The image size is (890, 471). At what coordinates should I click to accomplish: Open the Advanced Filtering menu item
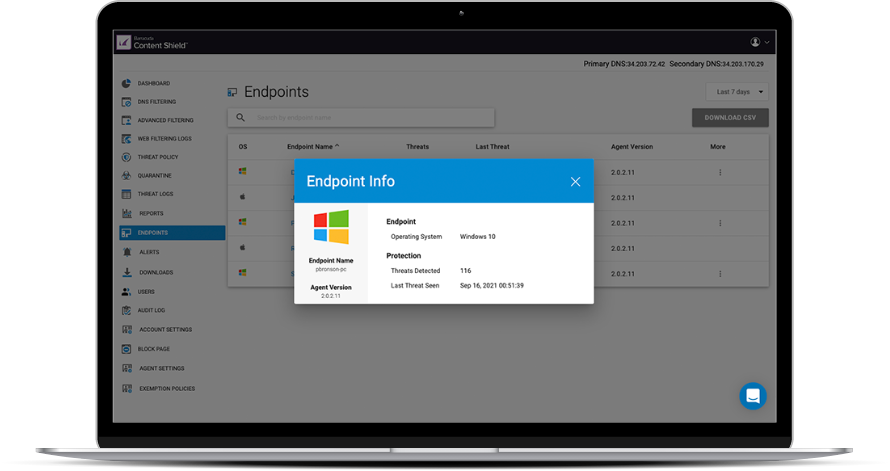coord(165,120)
